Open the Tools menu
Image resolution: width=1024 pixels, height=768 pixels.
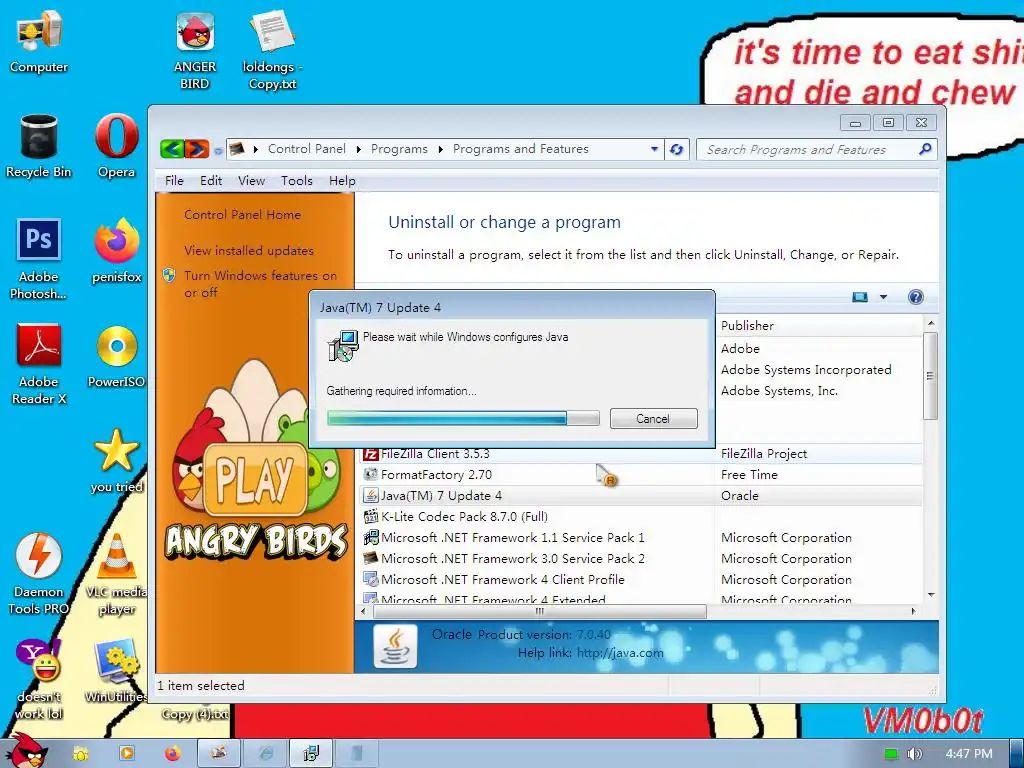296,181
